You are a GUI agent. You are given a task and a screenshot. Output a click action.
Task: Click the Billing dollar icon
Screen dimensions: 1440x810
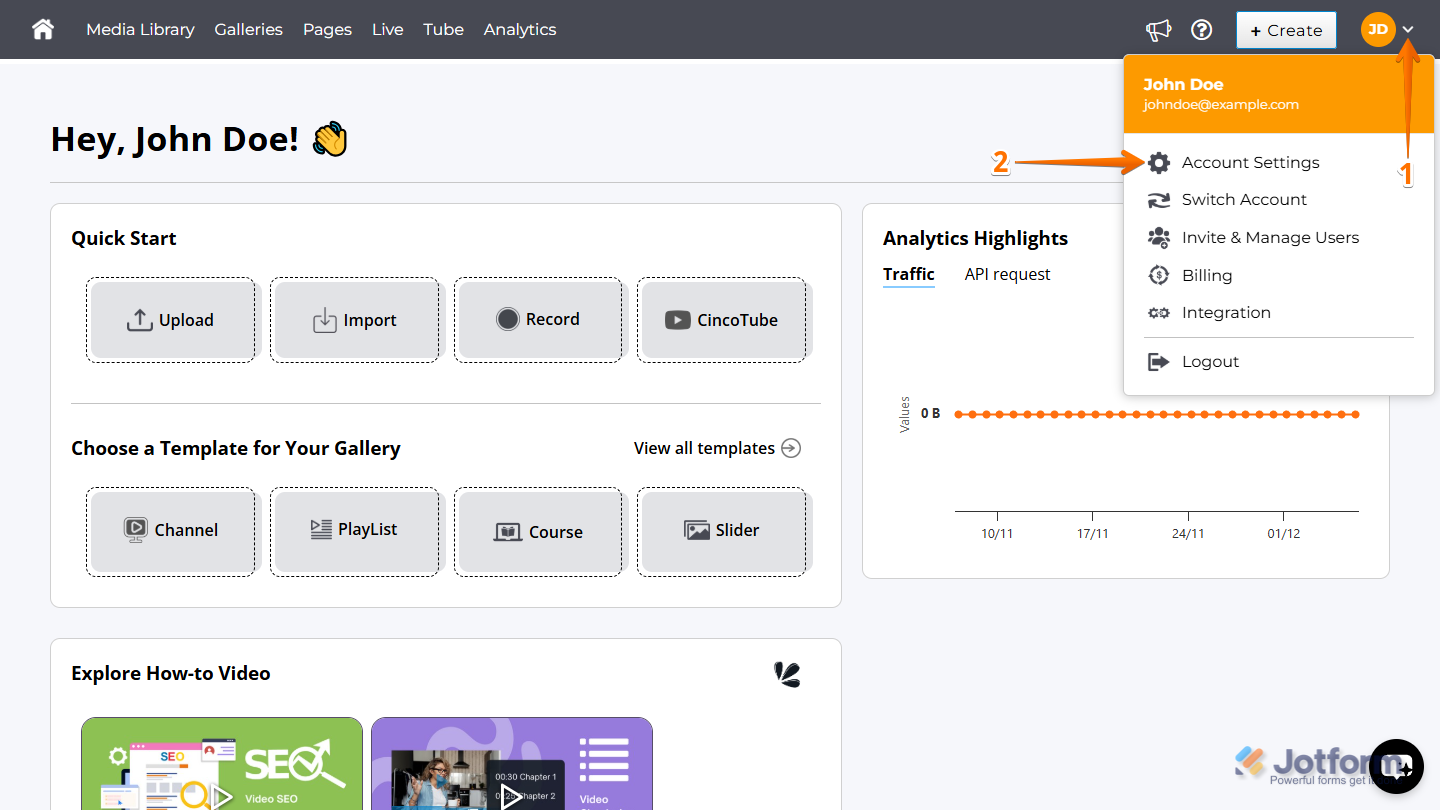(1158, 274)
